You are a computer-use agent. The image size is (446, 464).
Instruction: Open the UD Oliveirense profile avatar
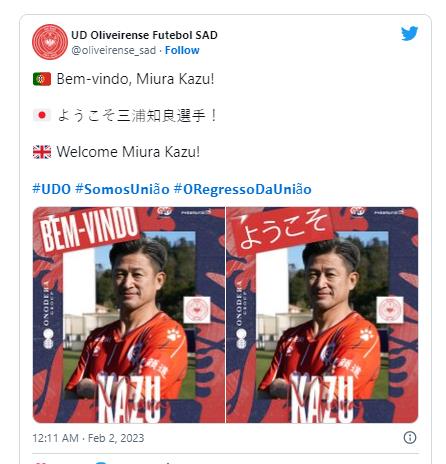point(50,42)
